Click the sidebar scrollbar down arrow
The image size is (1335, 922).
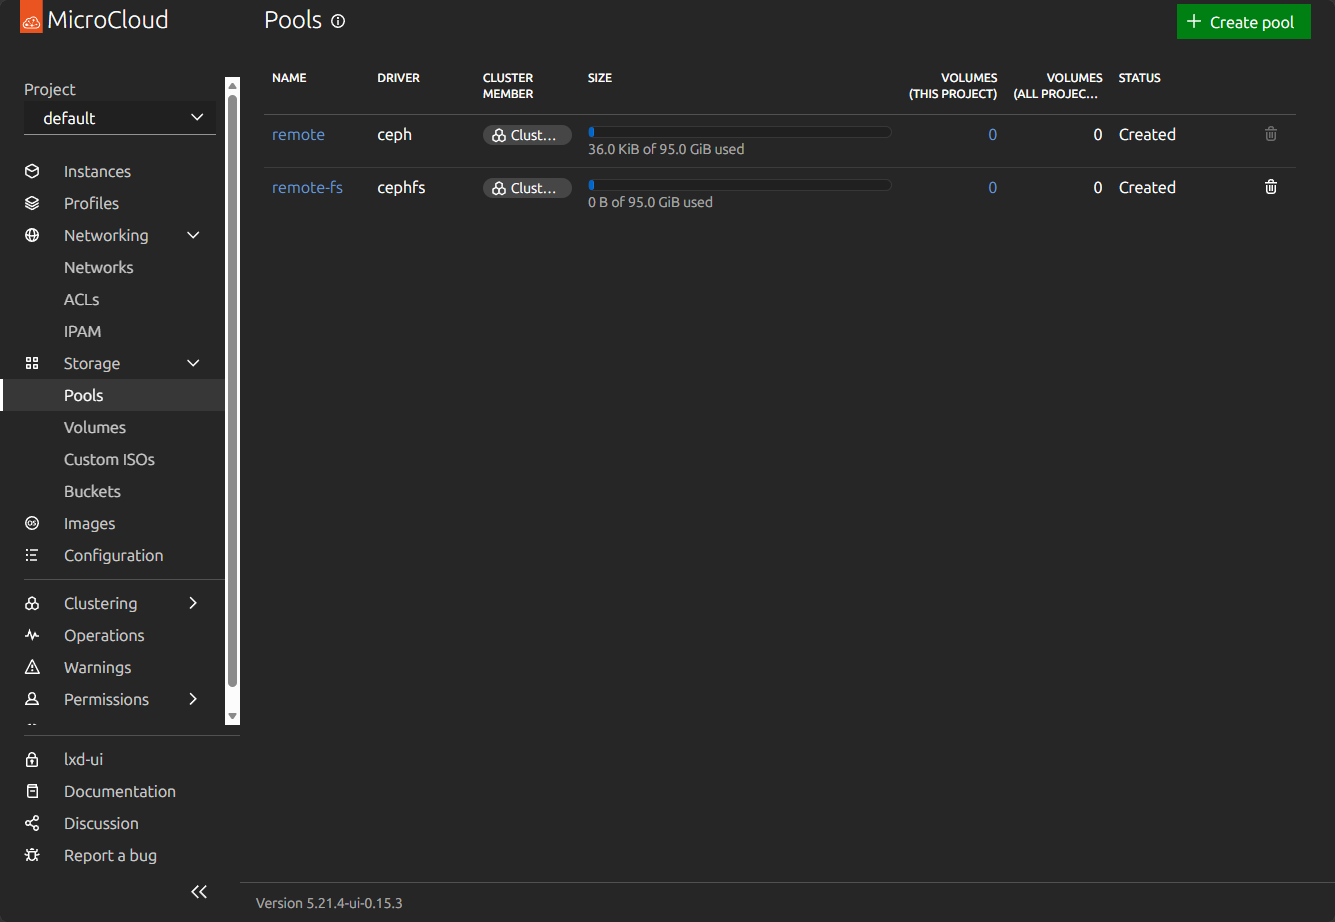[x=232, y=716]
